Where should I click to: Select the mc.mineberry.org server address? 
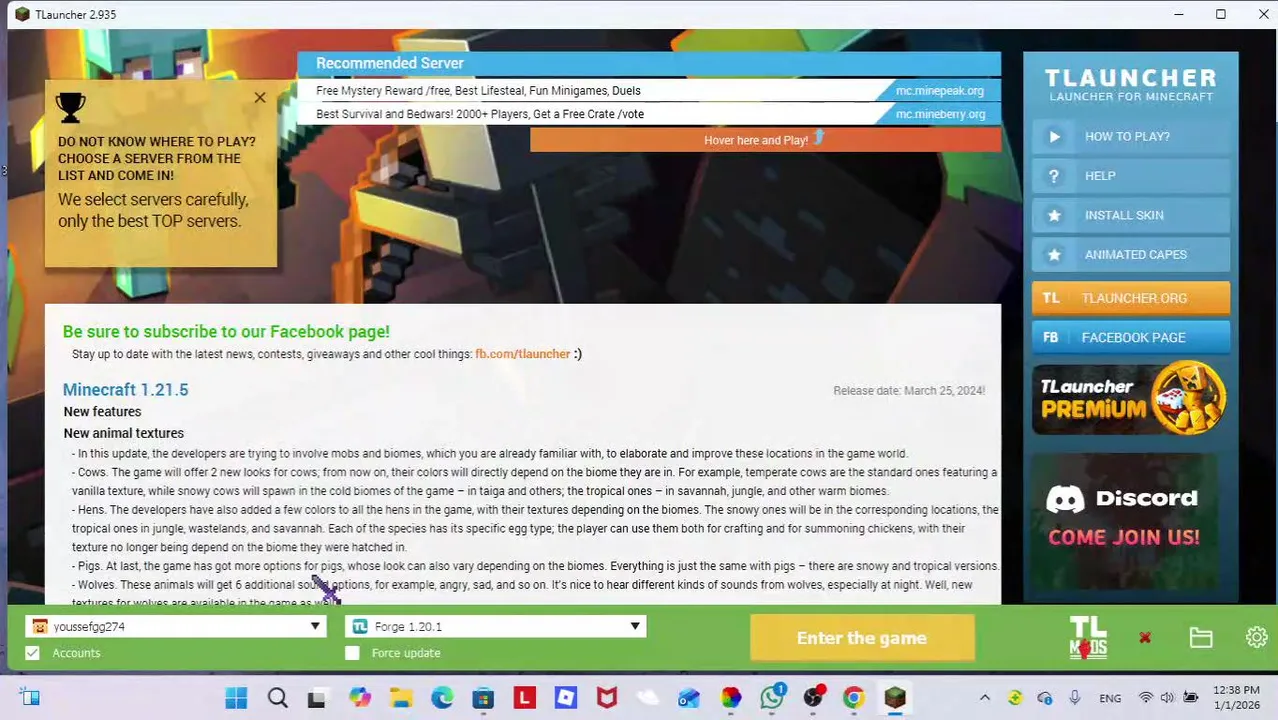pos(940,114)
